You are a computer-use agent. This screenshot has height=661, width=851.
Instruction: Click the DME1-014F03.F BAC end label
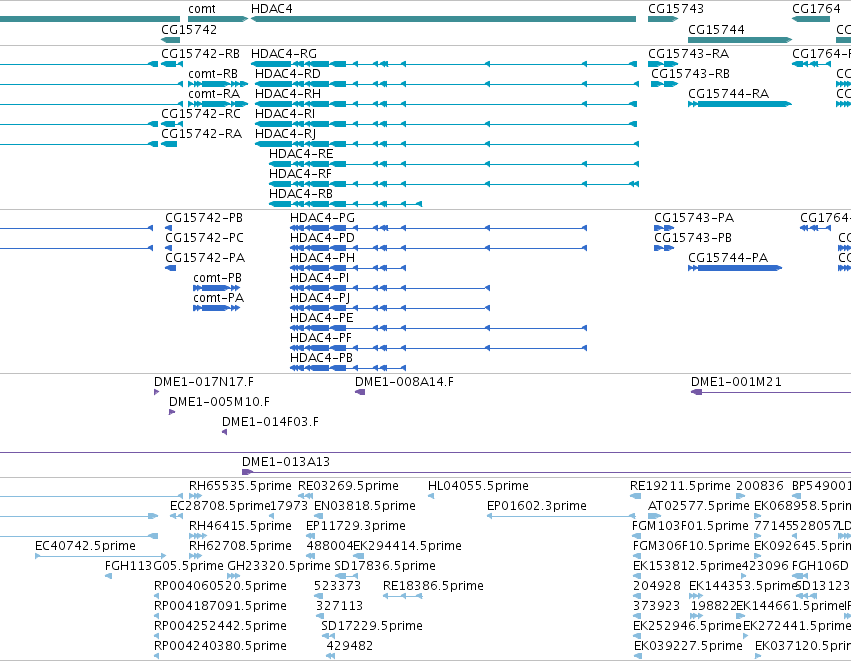coord(270,422)
